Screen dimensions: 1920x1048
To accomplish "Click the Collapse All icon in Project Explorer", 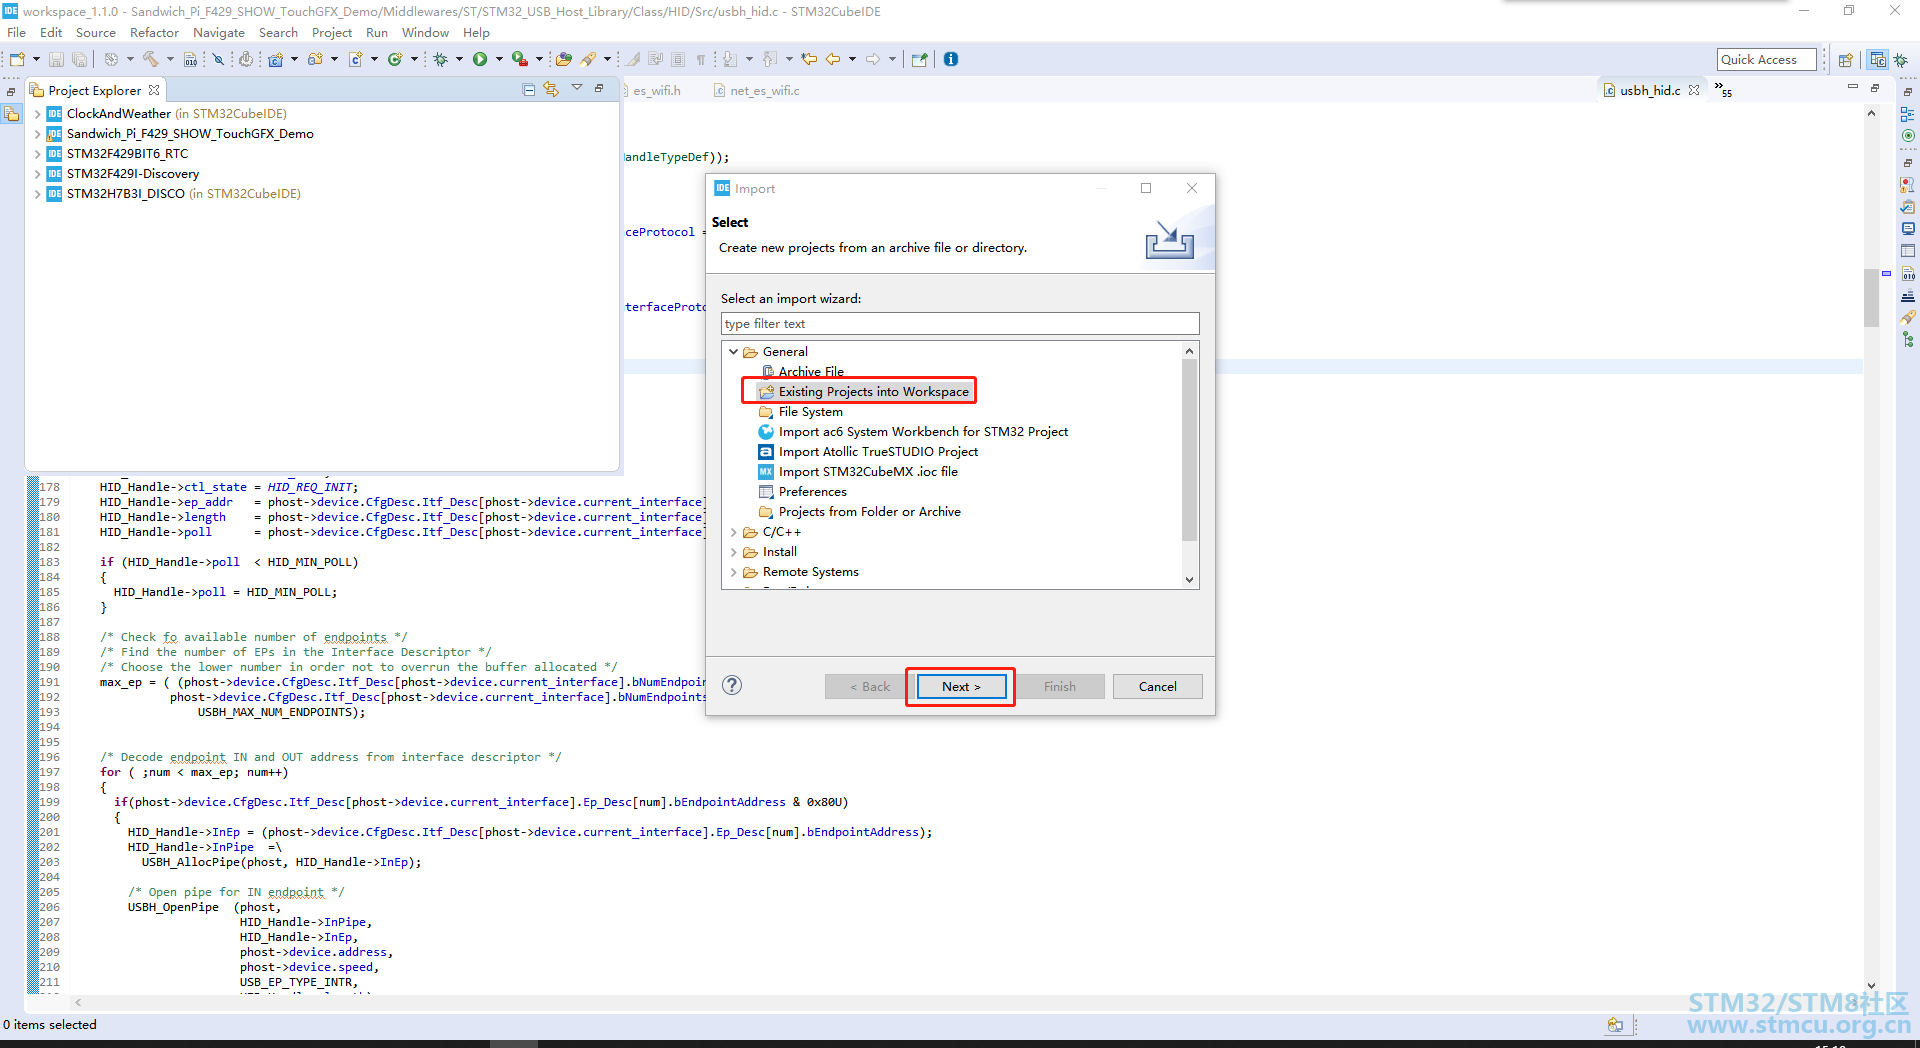I will coord(528,89).
